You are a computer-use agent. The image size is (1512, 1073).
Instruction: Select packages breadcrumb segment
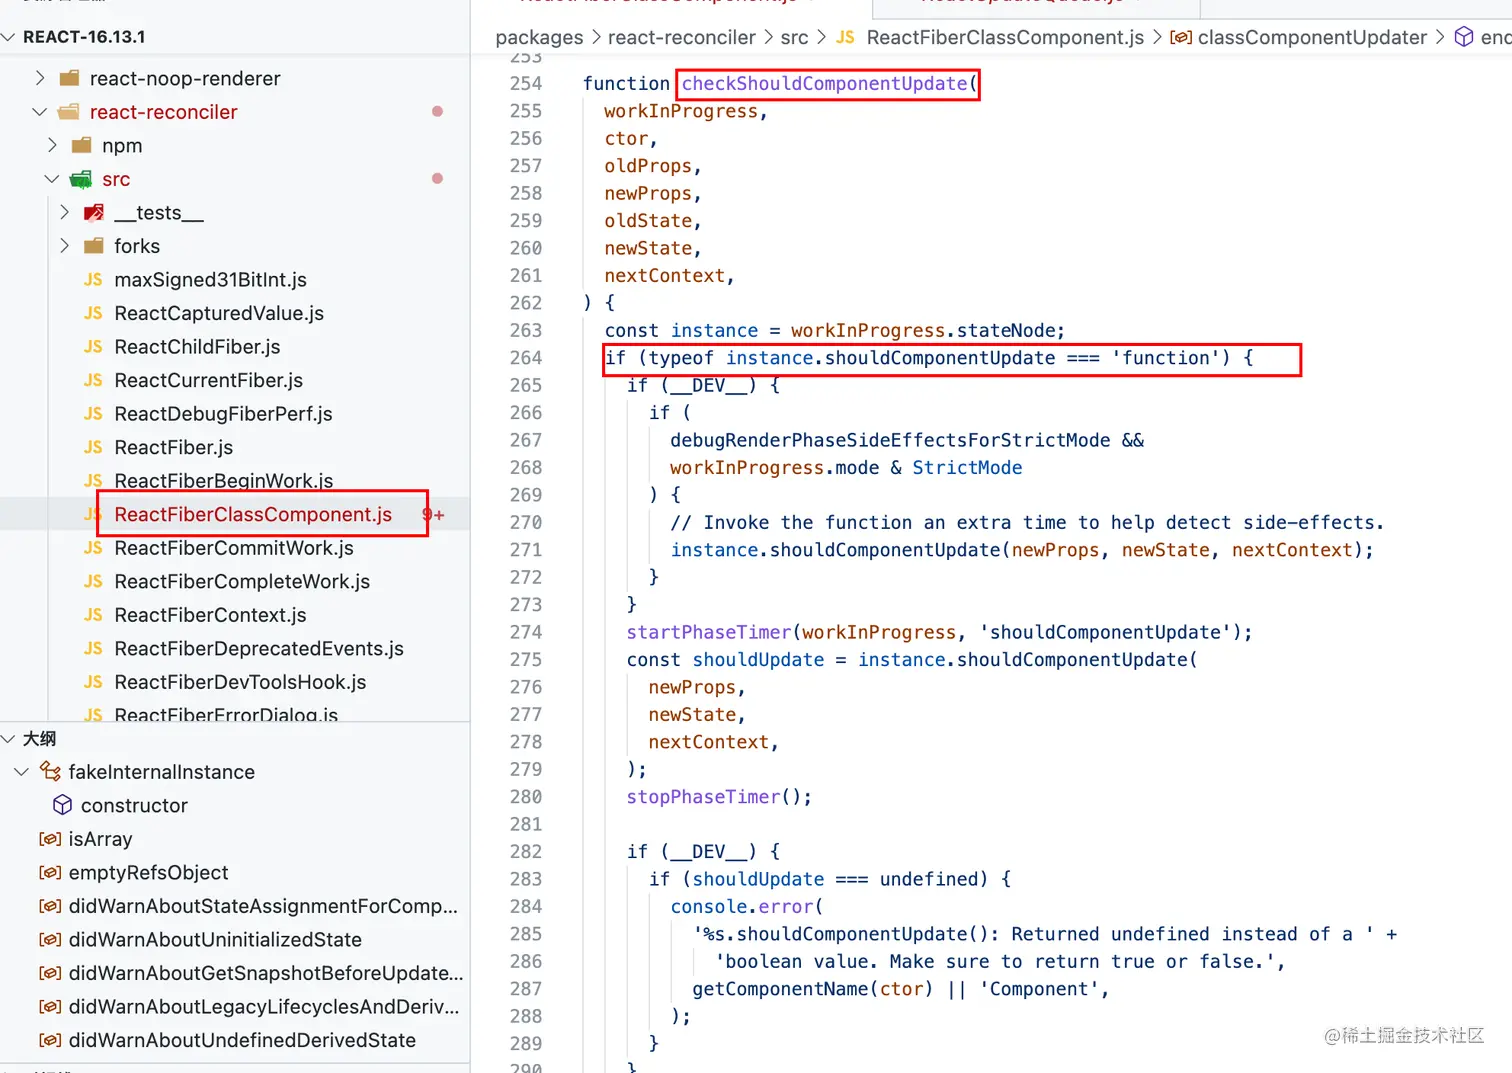pos(539,37)
